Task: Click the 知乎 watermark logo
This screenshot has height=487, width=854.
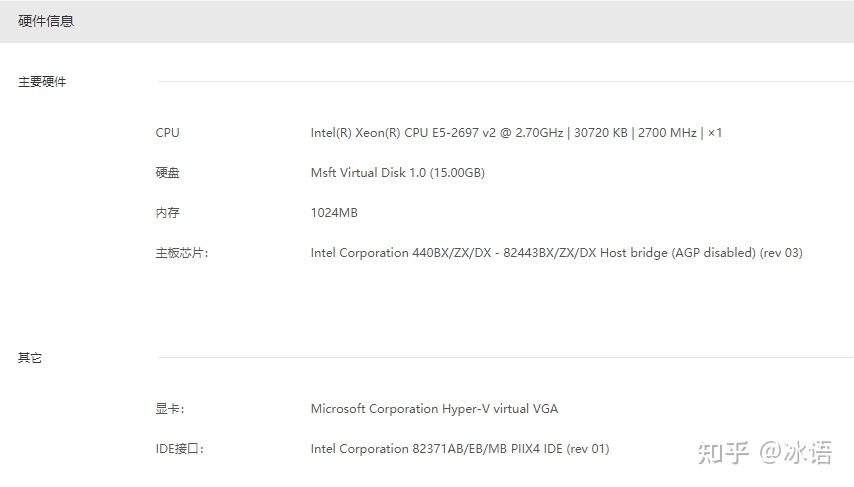Action: click(722, 453)
